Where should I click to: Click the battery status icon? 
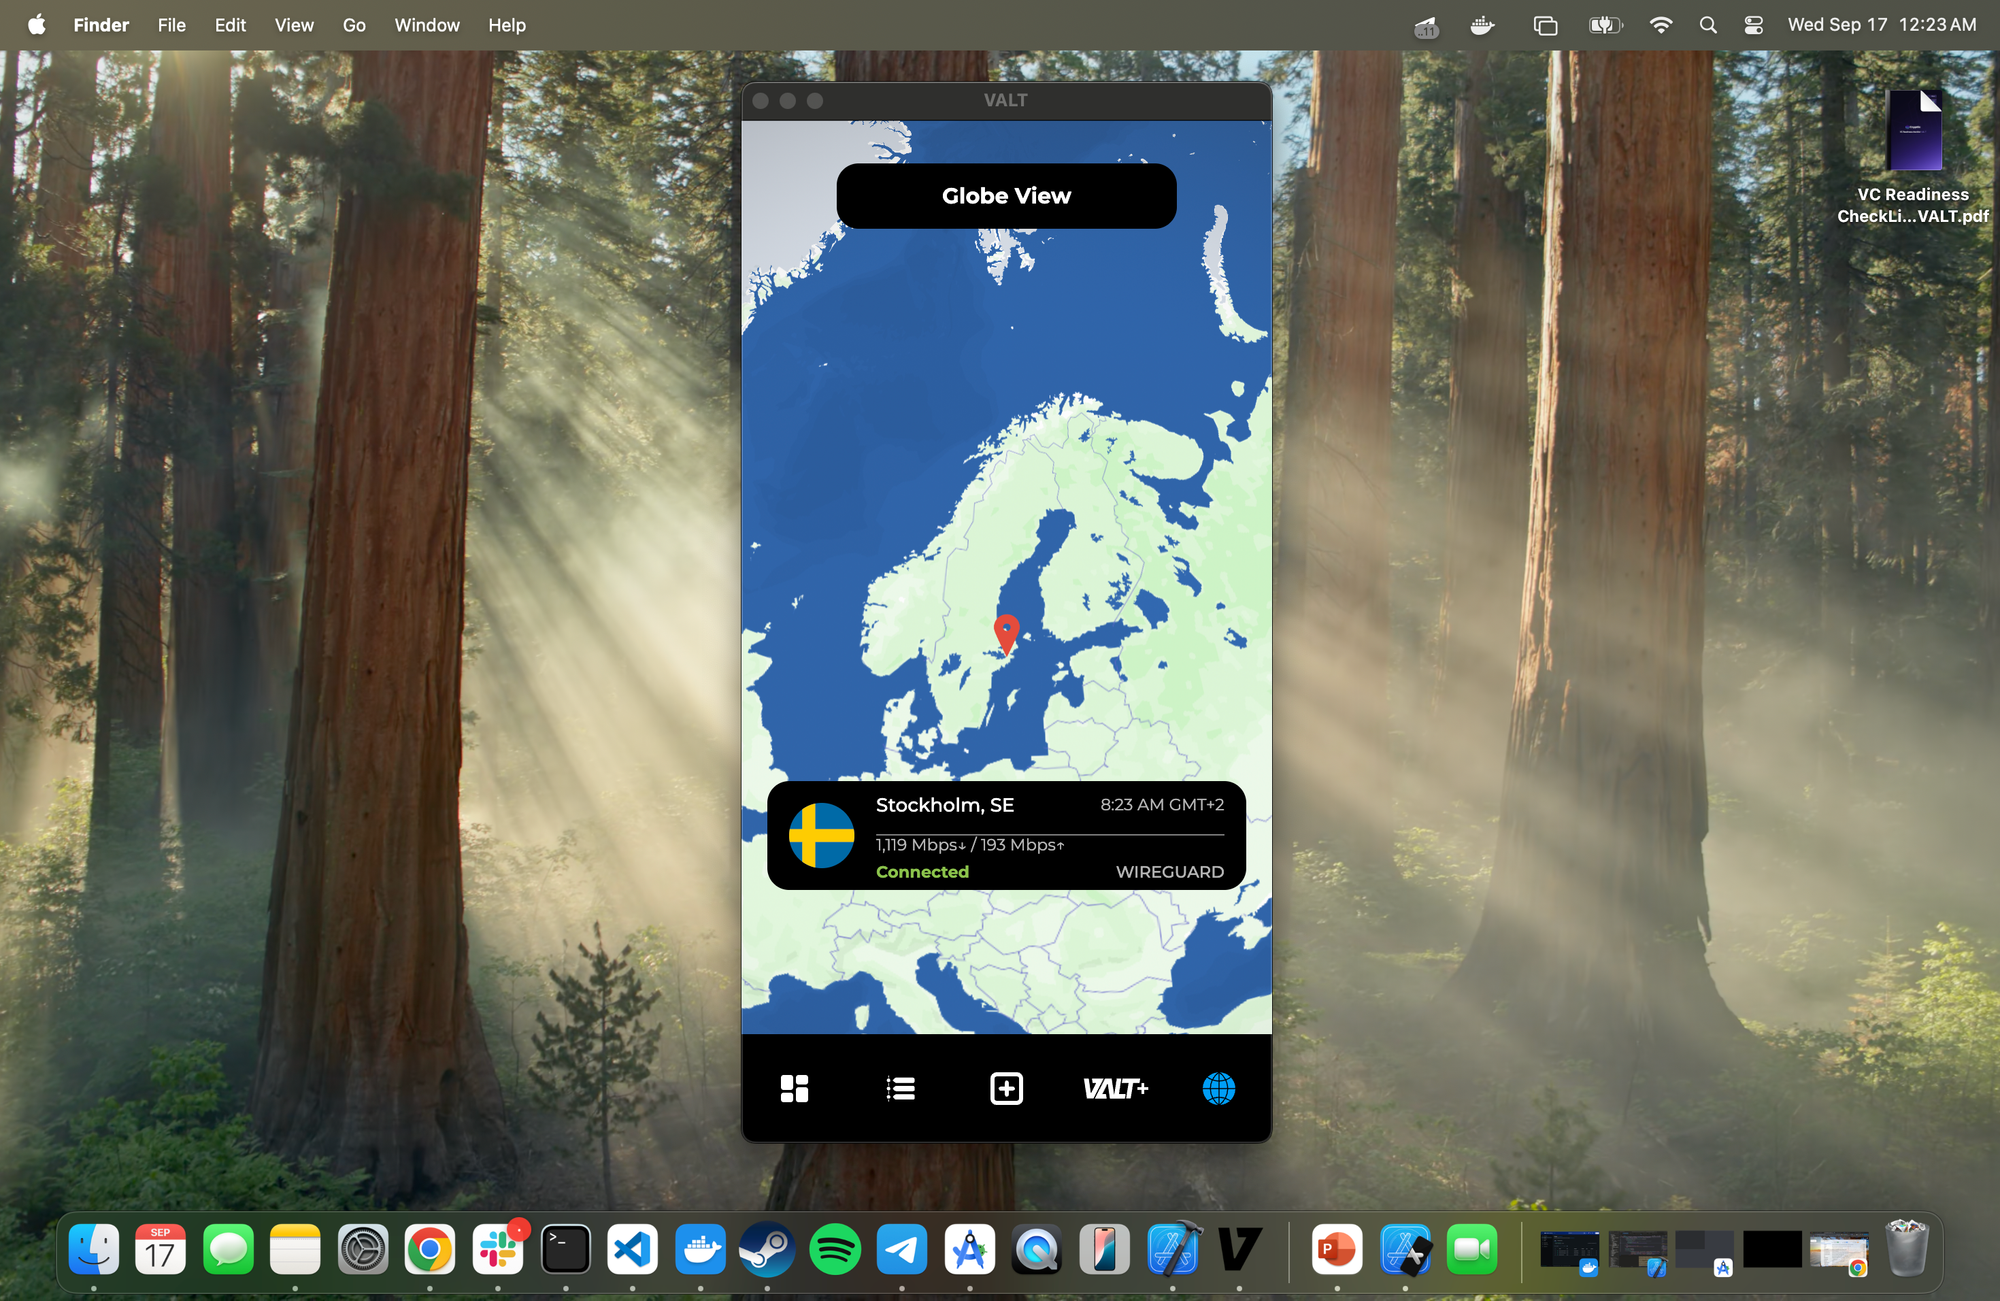(x=1606, y=25)
